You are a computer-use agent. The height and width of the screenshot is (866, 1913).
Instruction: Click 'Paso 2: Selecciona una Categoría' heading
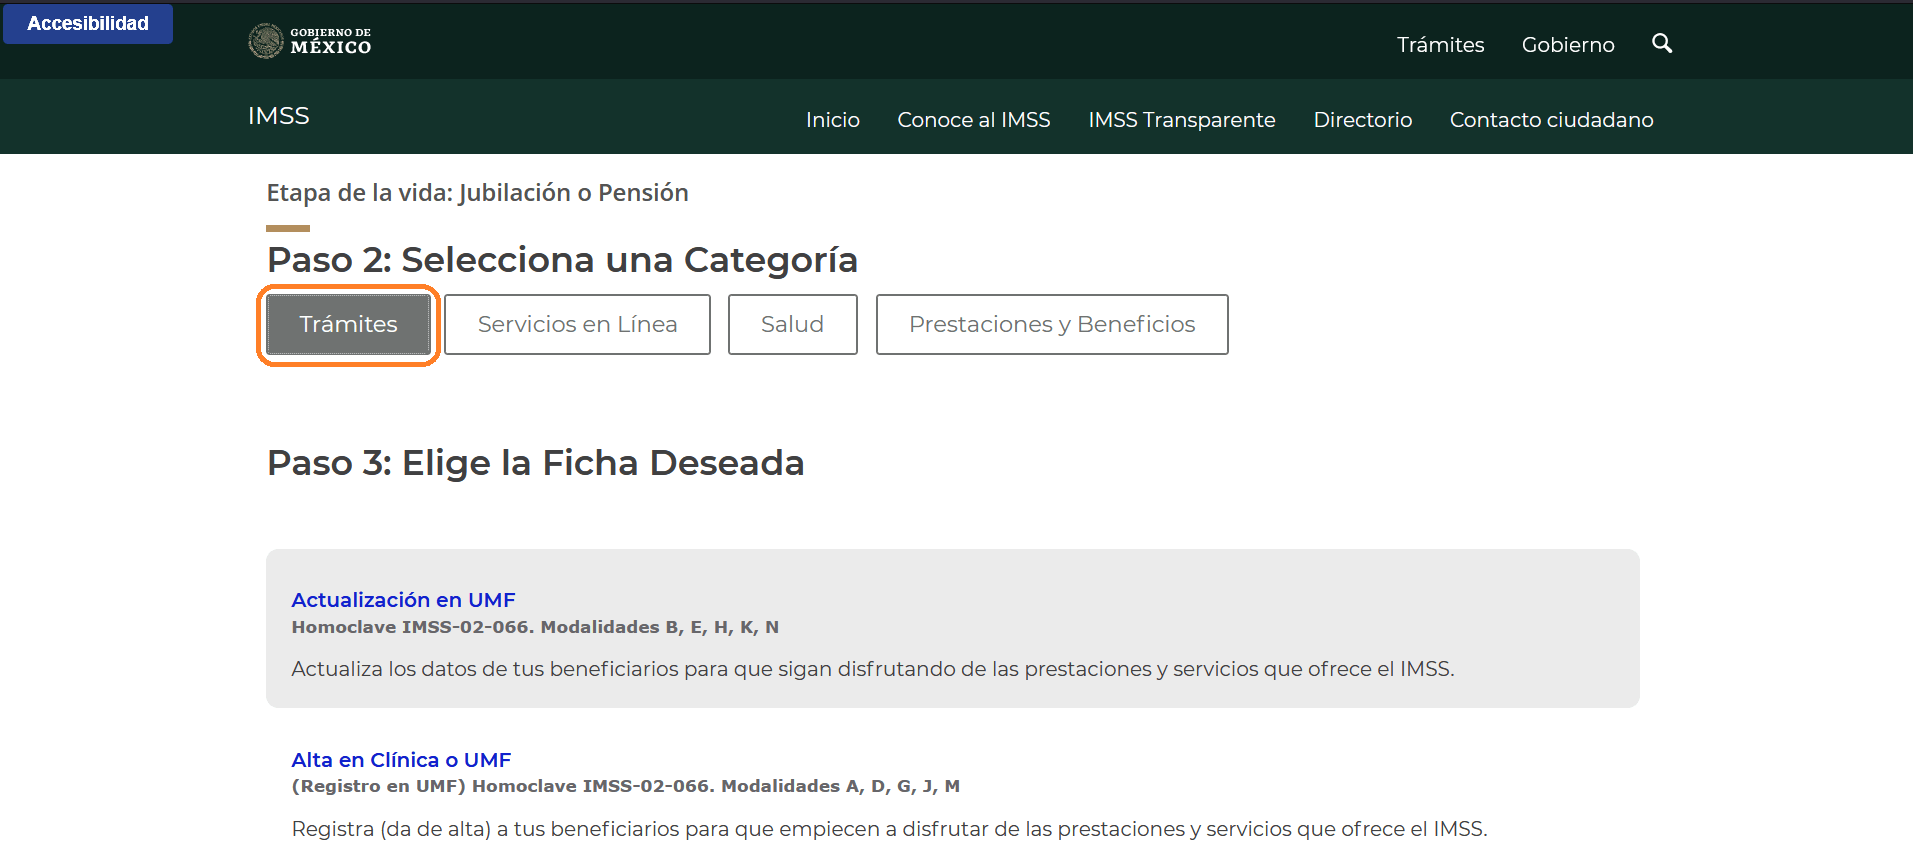[x=562, y=260]
